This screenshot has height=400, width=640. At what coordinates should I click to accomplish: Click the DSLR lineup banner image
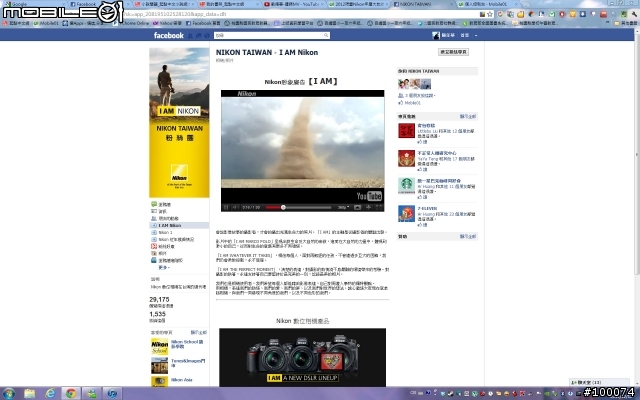tap(302, 357)
